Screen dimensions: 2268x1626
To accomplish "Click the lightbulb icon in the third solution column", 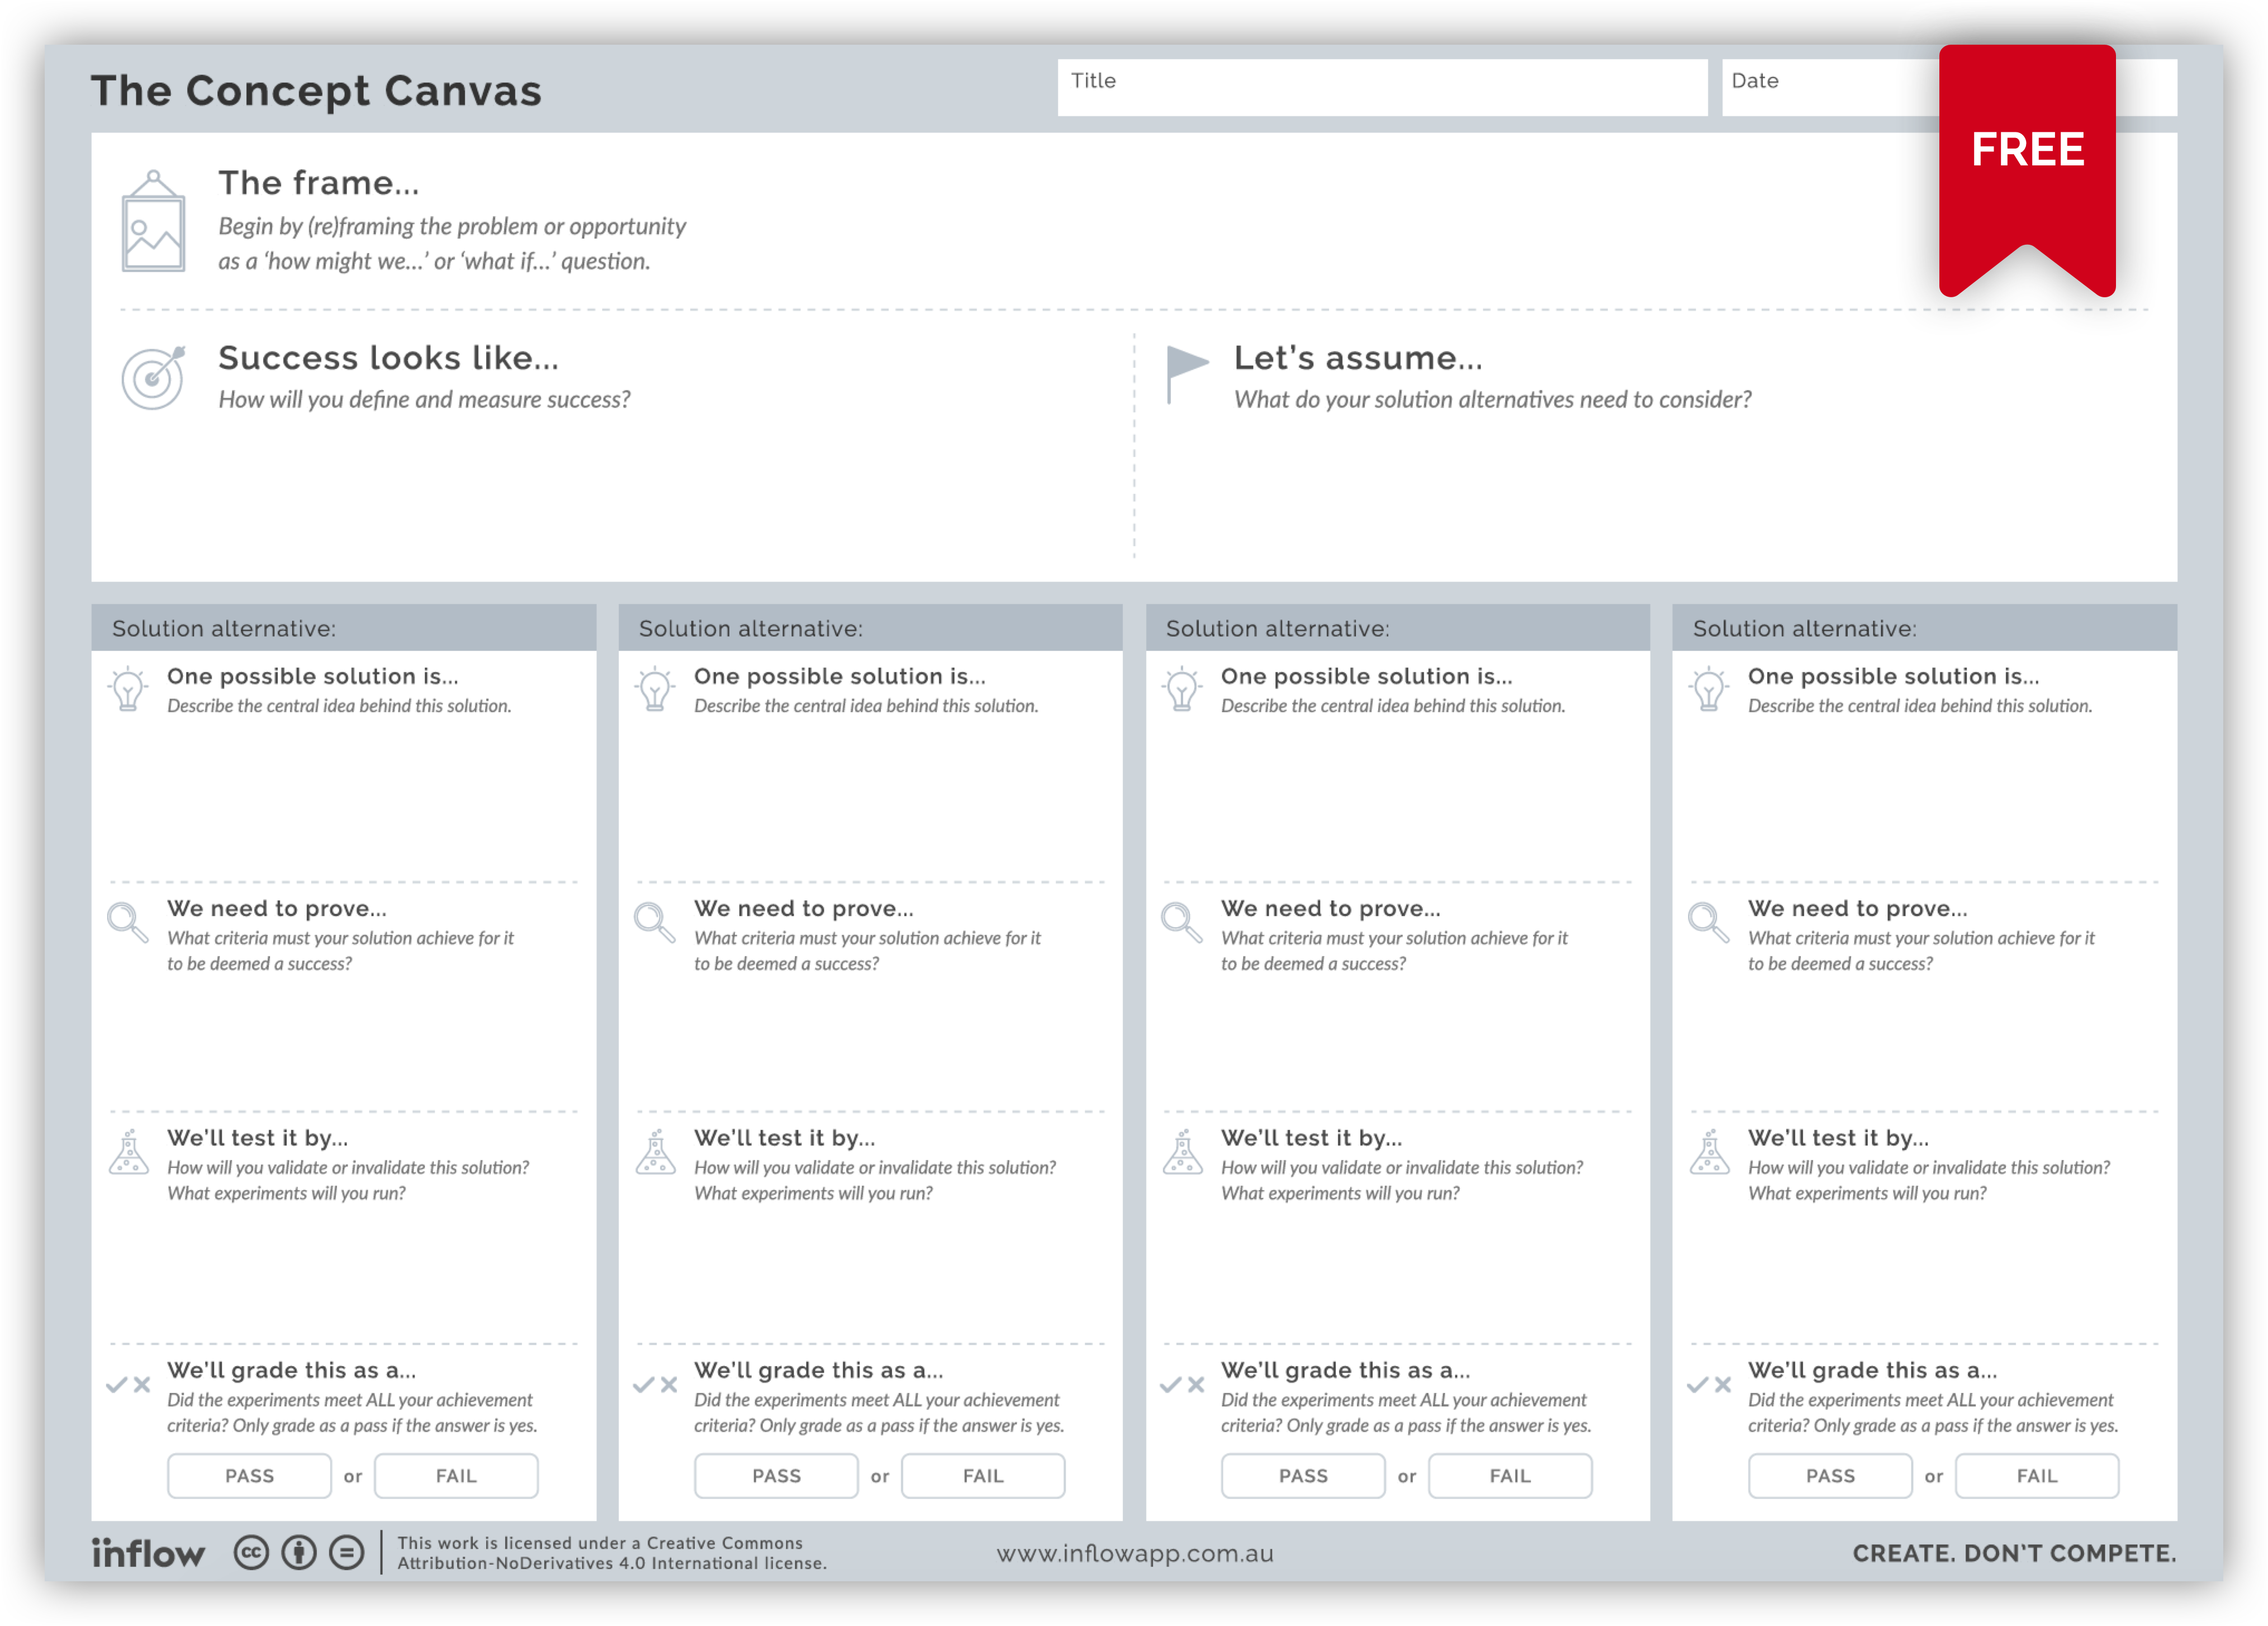I will (1182, 689).
